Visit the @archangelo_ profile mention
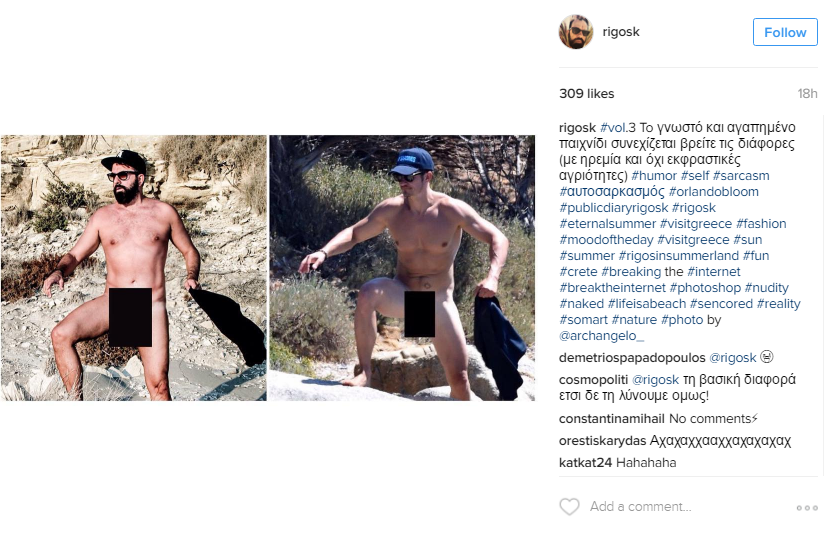The width and height of the screenshot is (824, 535). [x=602, y=335]
